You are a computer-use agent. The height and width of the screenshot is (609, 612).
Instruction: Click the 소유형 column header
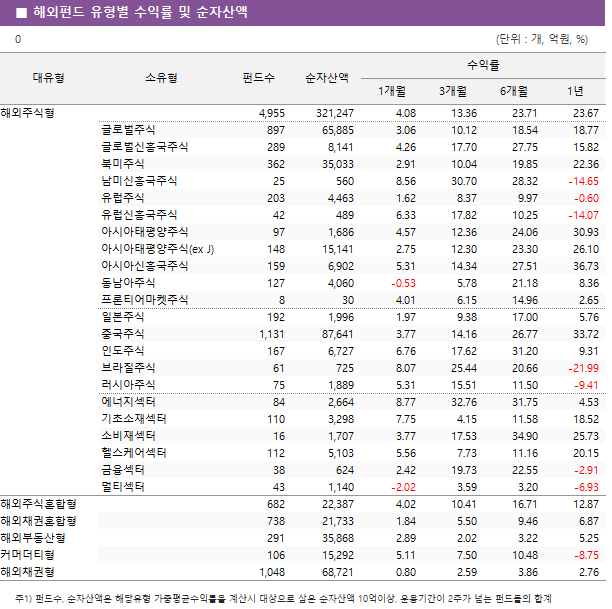pyautogui.click(x=161, y=78)
